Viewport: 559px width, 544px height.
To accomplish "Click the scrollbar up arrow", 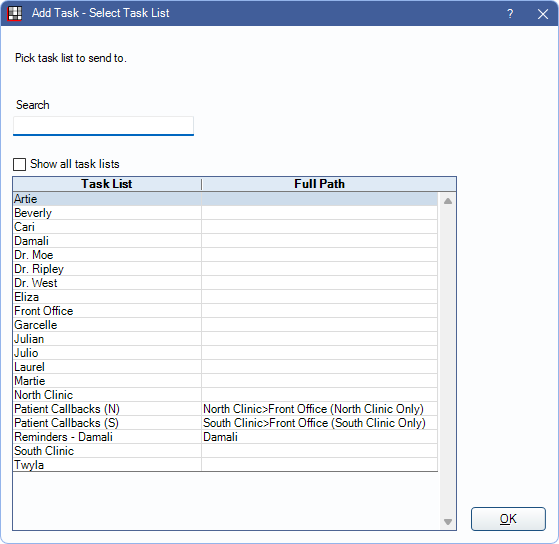I will click(x=448, y=201).
